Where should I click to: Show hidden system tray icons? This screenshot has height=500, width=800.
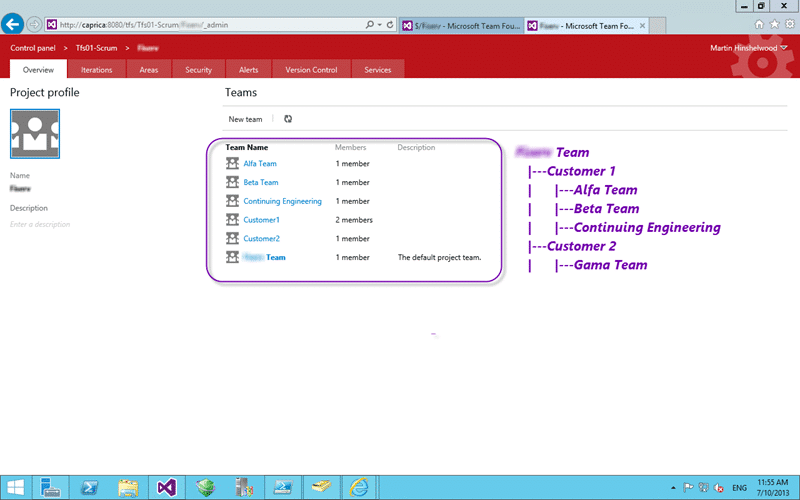673,488
